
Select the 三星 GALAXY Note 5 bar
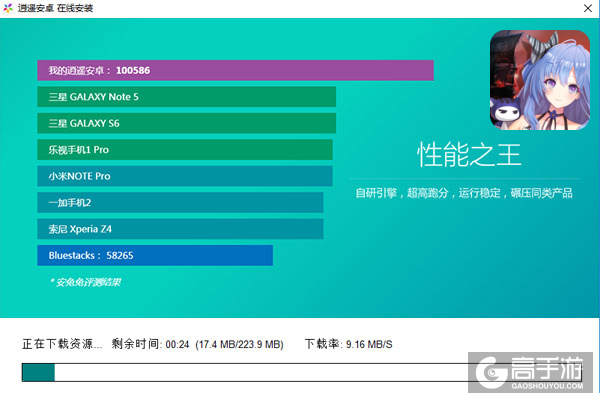(x=186, y=96)
